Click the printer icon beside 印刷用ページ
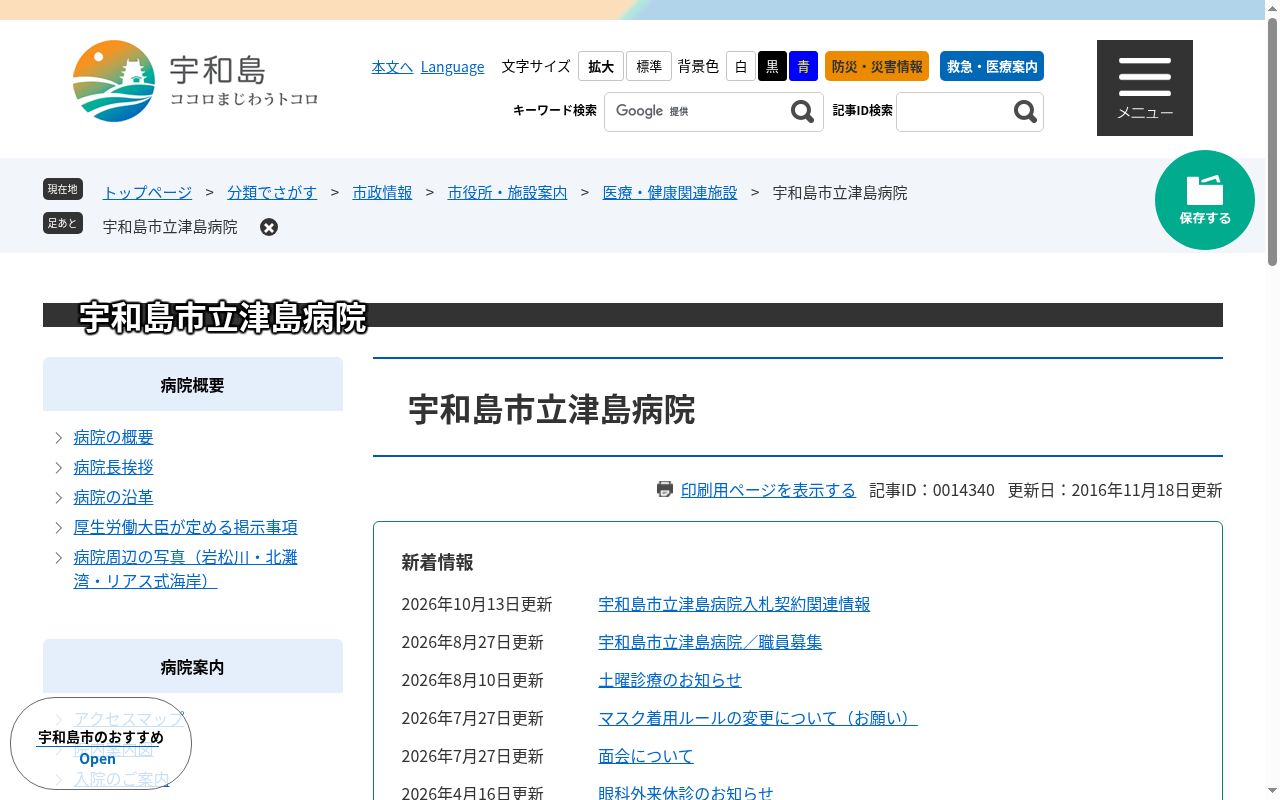Image resolution: width=1280 pixels, height=800 pixels. (x=665, y=489)
